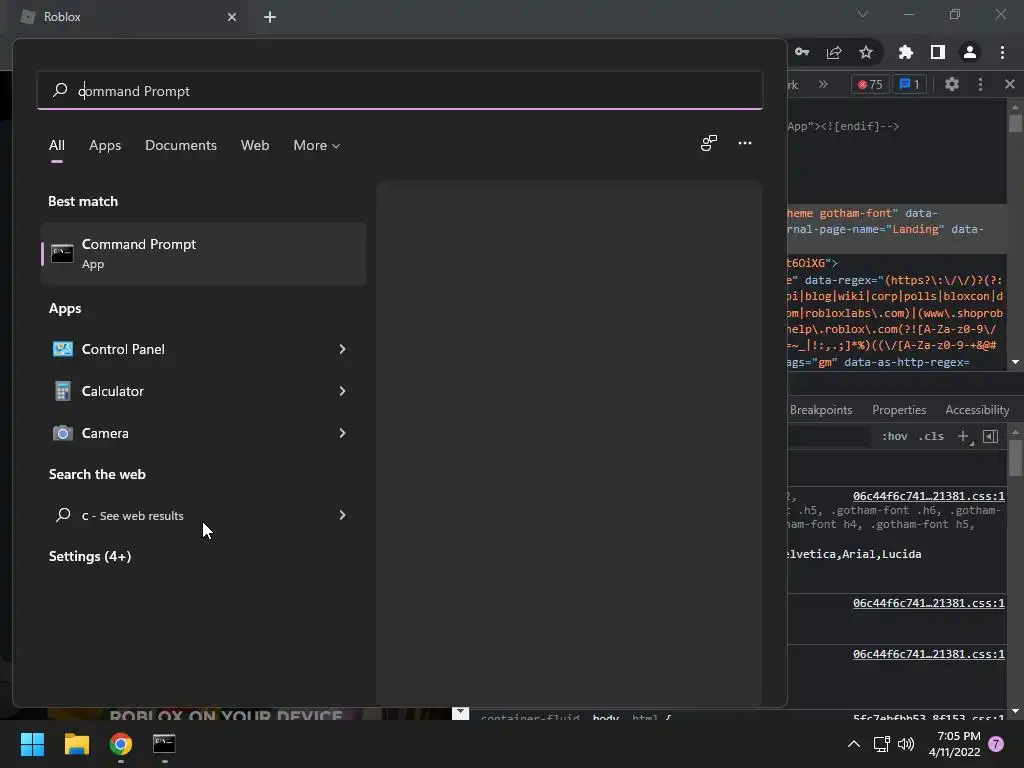Image resolution: width=1024 pixels, height=768 pixels.
Task: Open 5fc7ebfbb53 css source link
Action: point(929,718)
